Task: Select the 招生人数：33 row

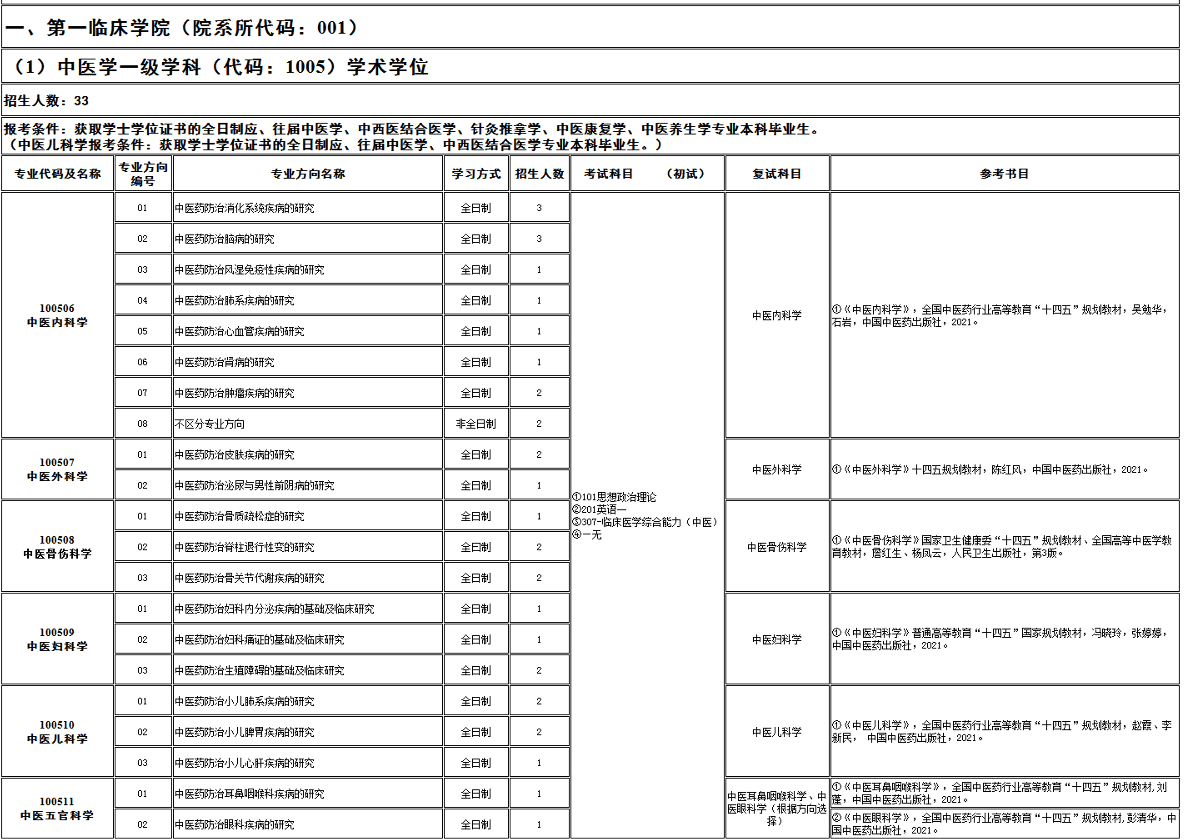Action: (x=47, y=100)
